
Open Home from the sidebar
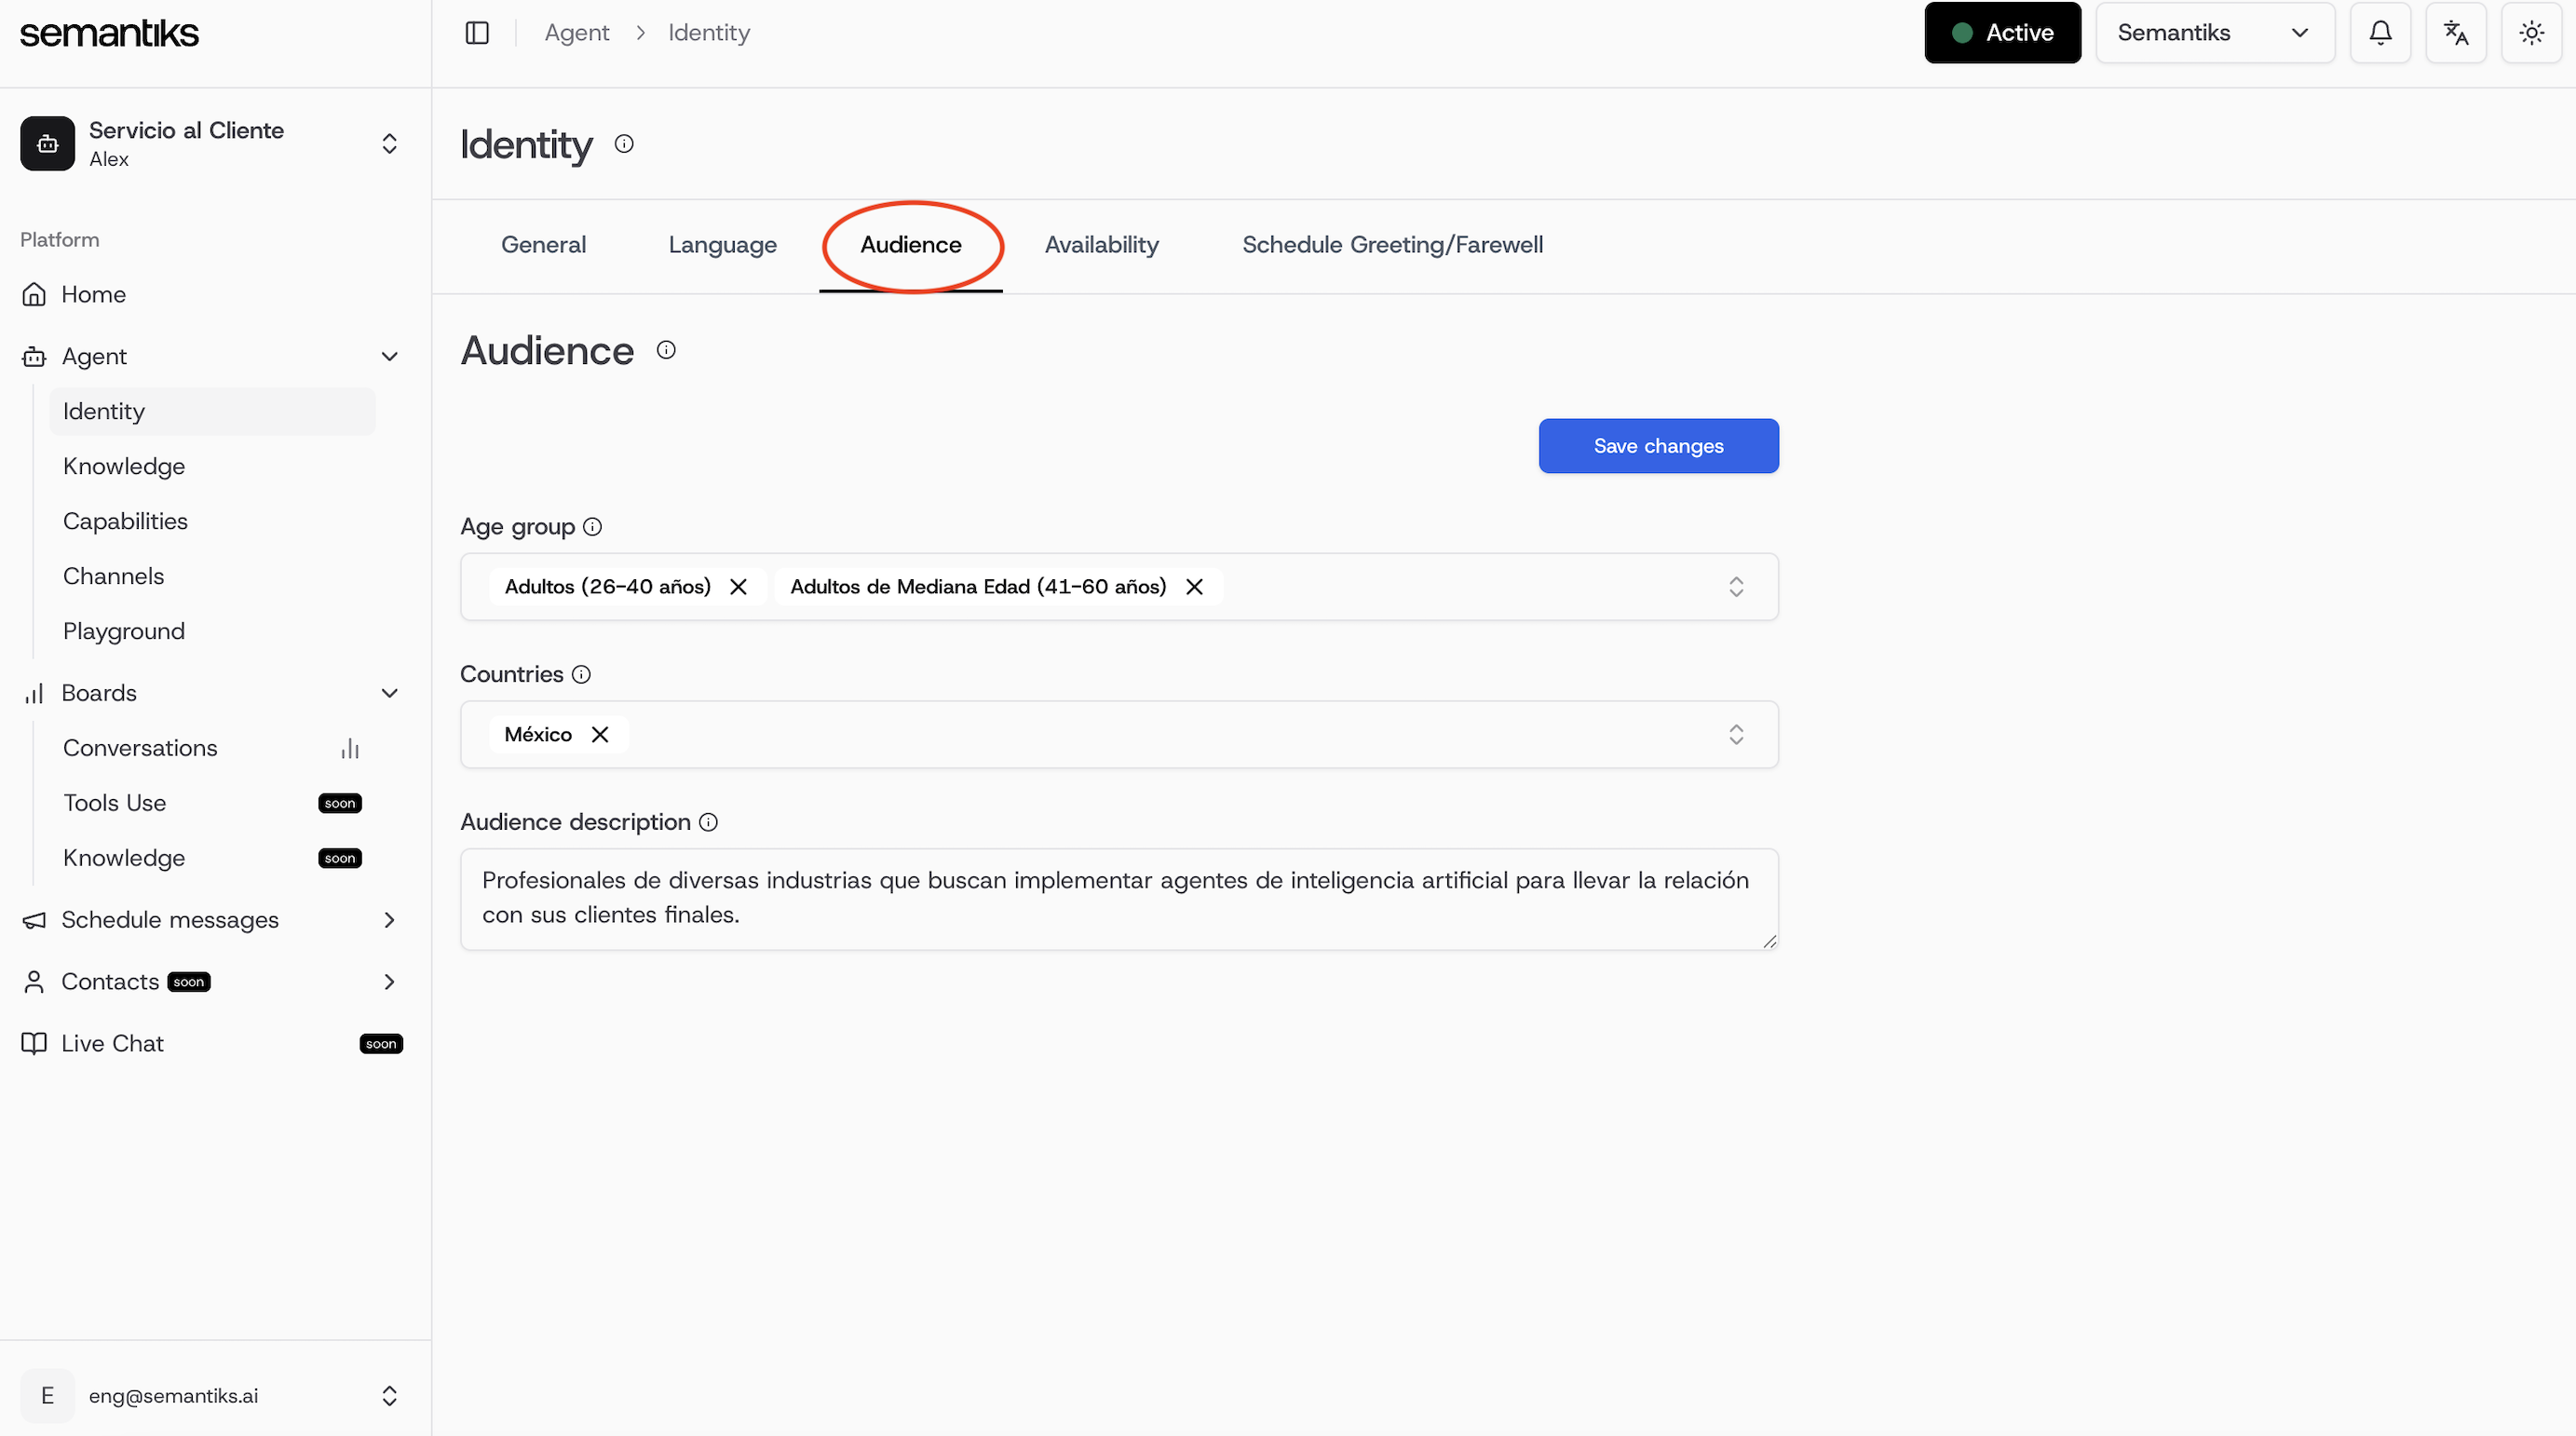coord(93,294)
